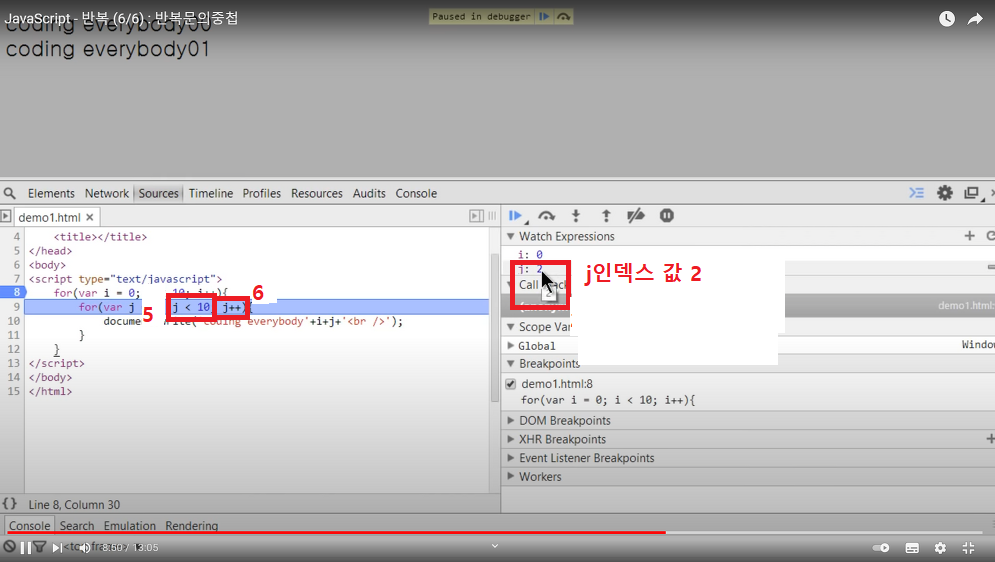
Task: Expand the Global scope tree item
Action: pyautogui.click(x=511, y=345)
